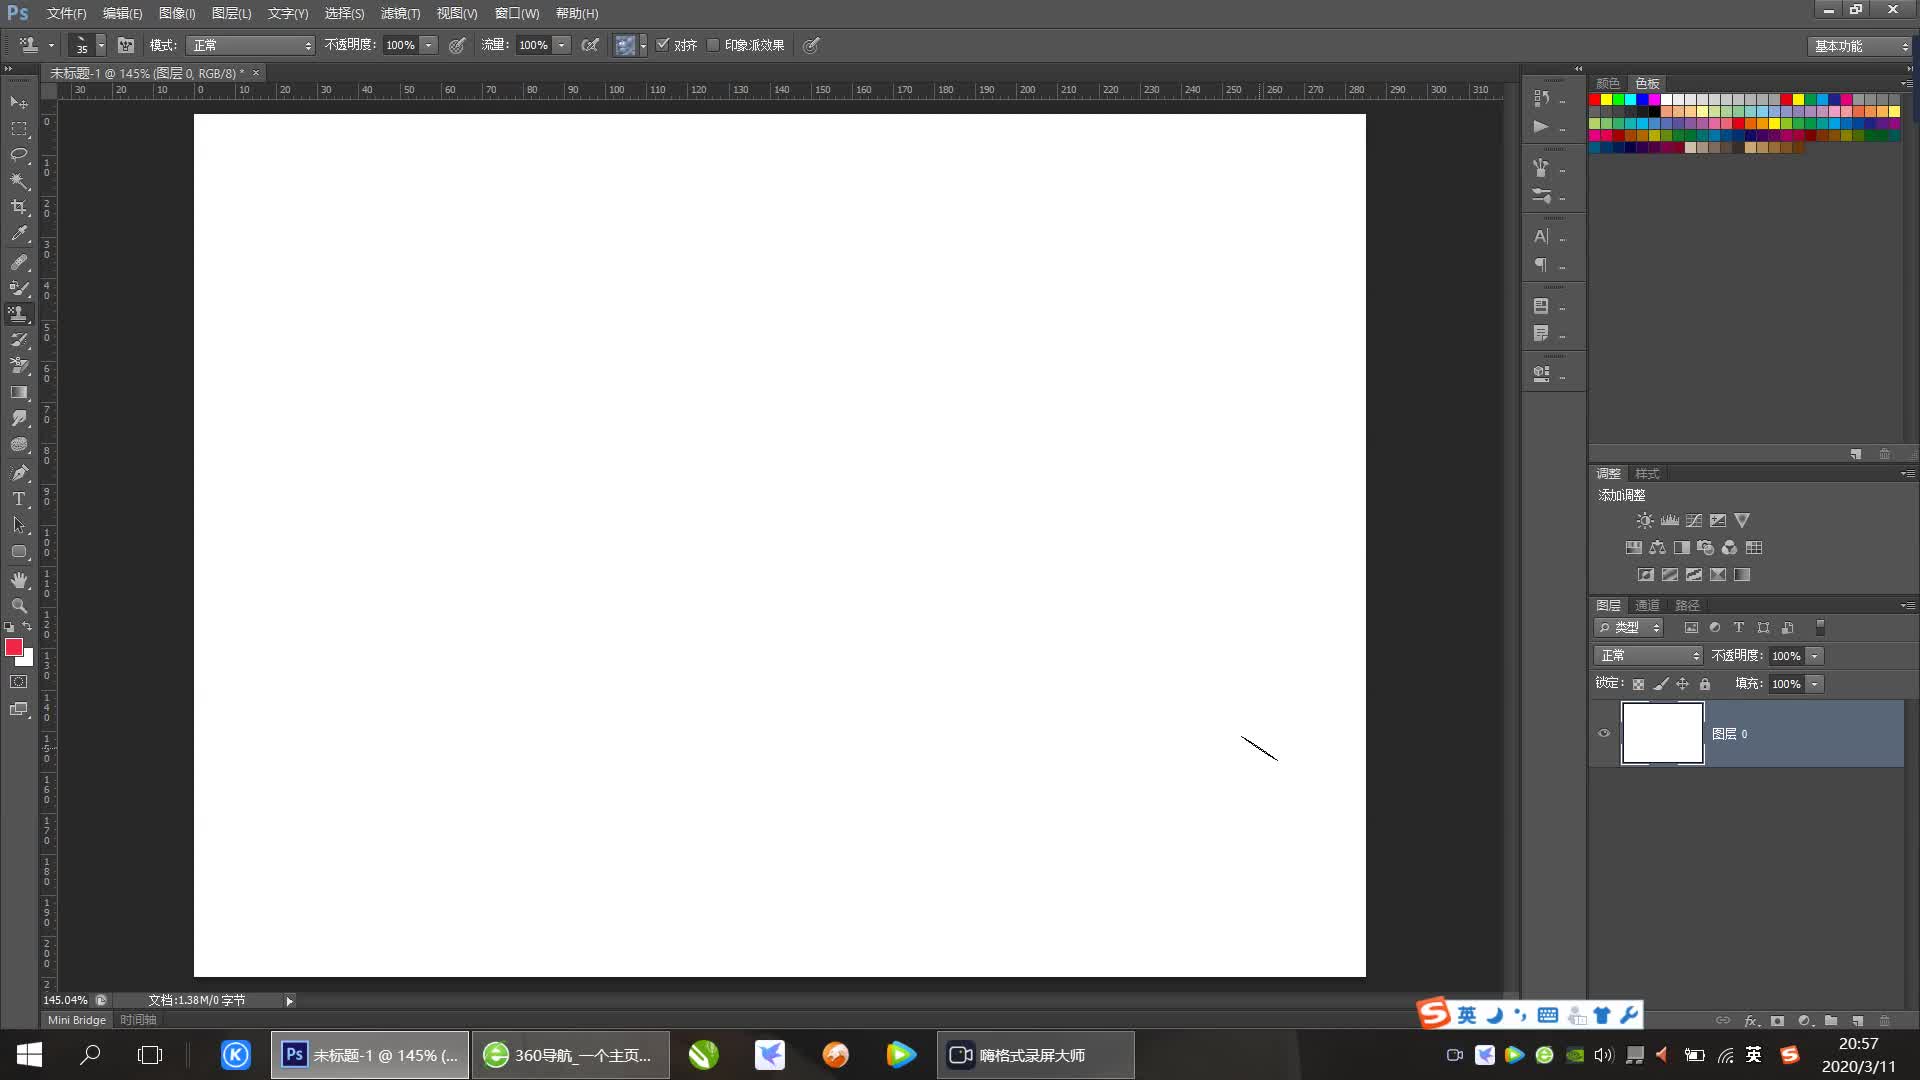This screenshot has width=1920, height=1080.
Task: Click the red foreground color swatch
Action: pos(13,647)
